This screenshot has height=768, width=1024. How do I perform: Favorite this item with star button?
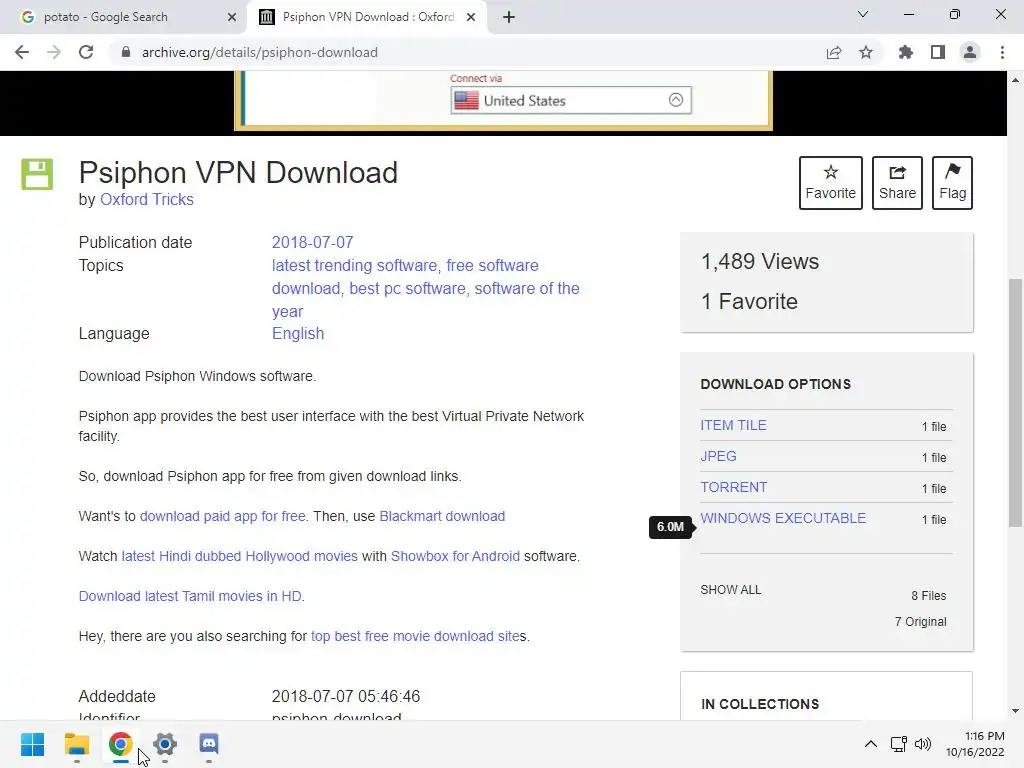coord(831,183)
